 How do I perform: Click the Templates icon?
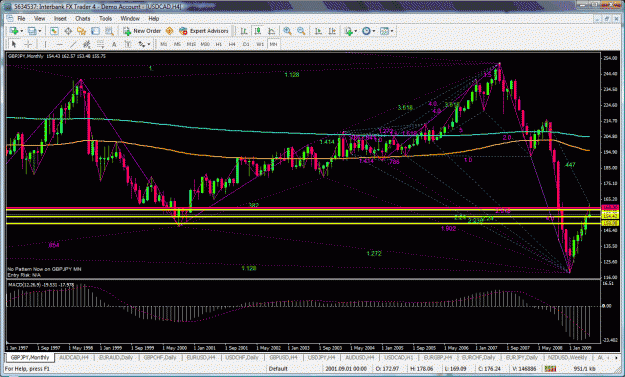[385, 31]
